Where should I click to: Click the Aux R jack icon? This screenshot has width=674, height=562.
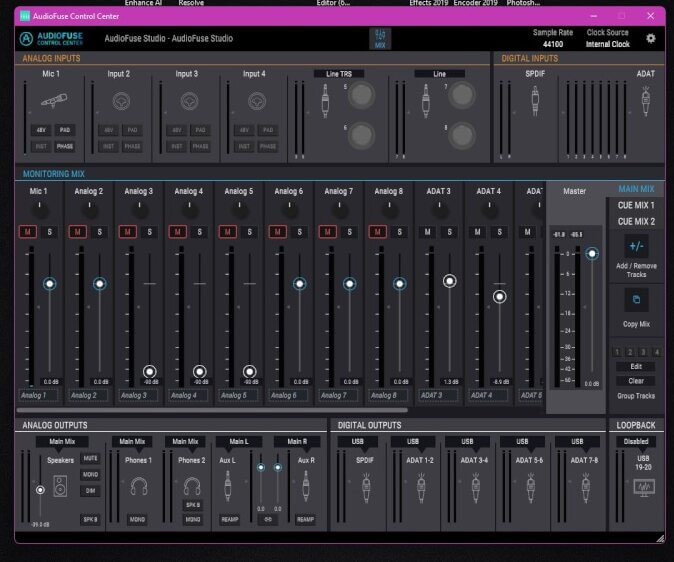306,486
